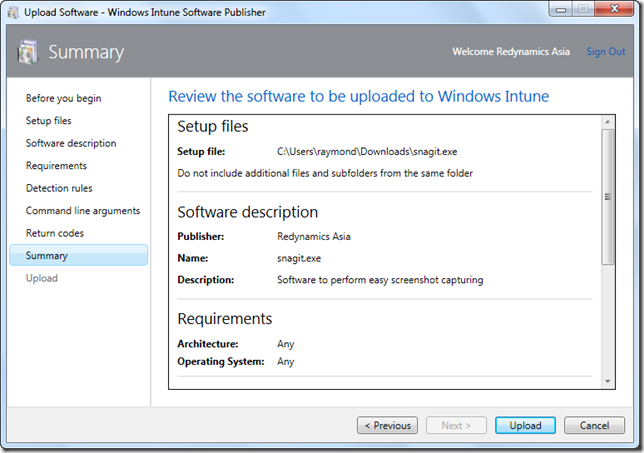The width and height of the screenshot is (644, 453).
Task: Open the Requirements step in the sidebar
Action: (x=56, y=166)
